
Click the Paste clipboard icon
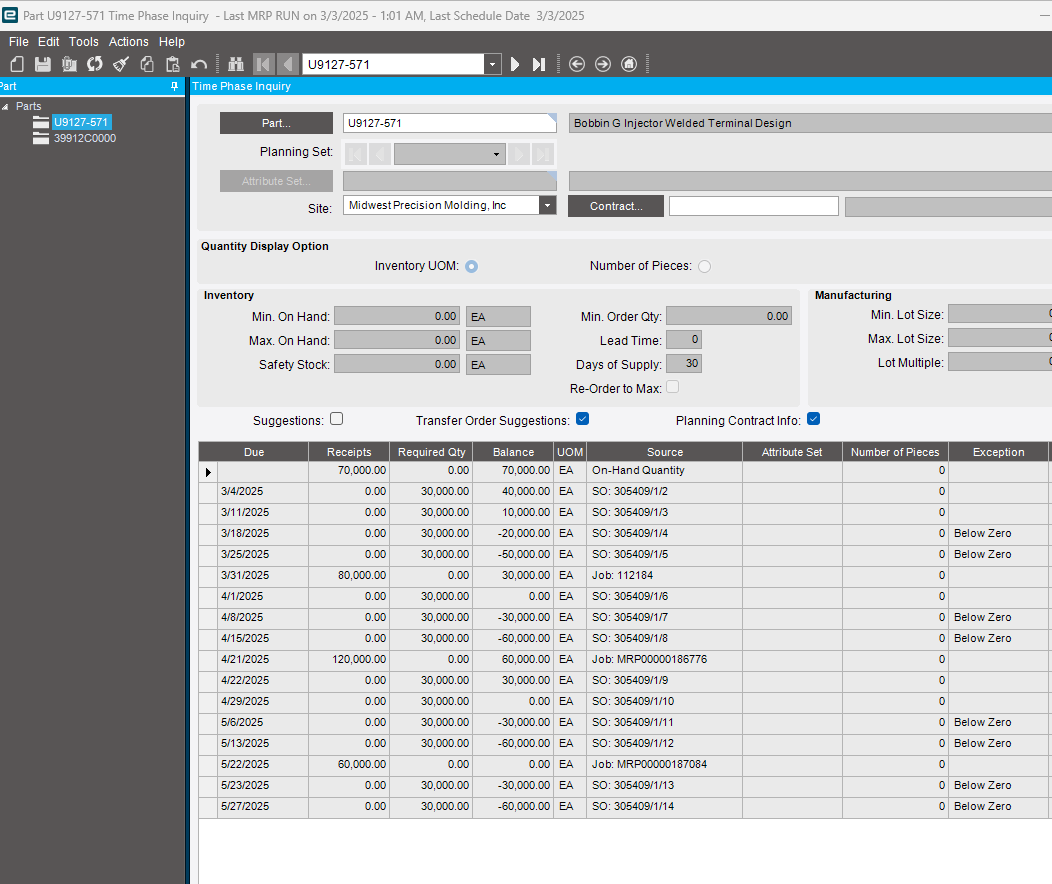[173, 64]
